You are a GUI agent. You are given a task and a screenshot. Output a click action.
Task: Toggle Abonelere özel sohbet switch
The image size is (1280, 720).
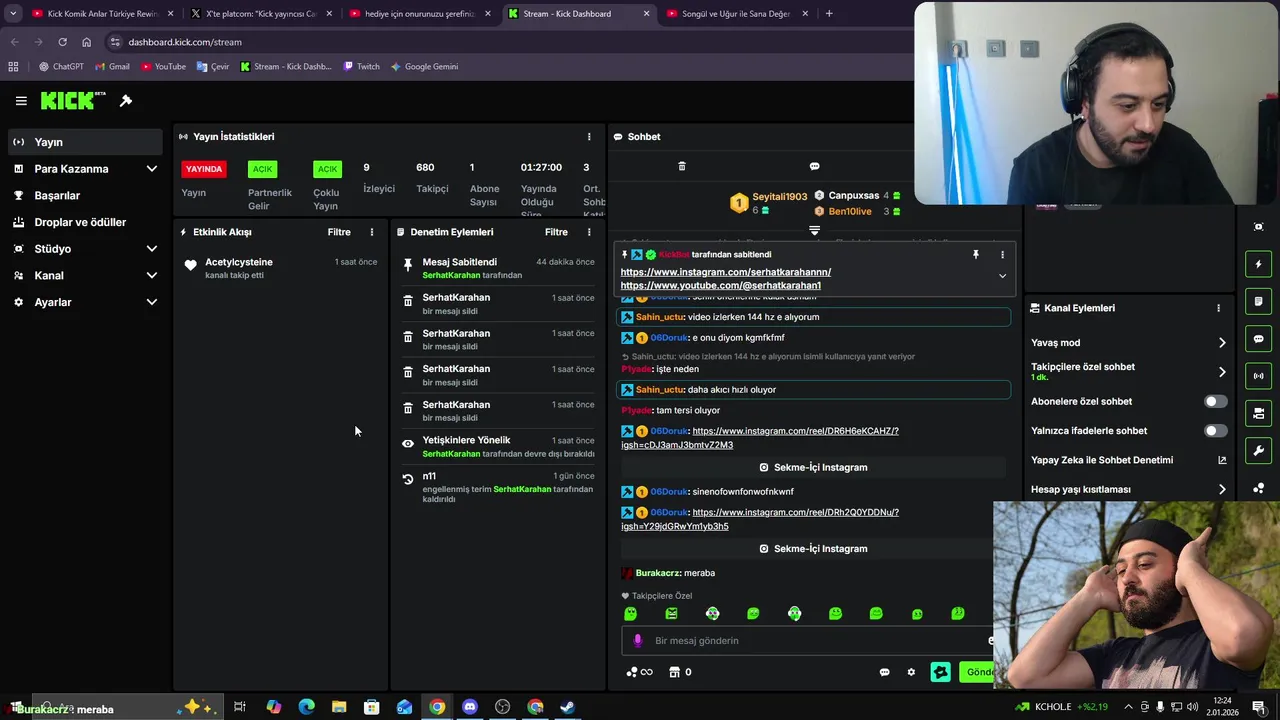(x=1215, y=401)
